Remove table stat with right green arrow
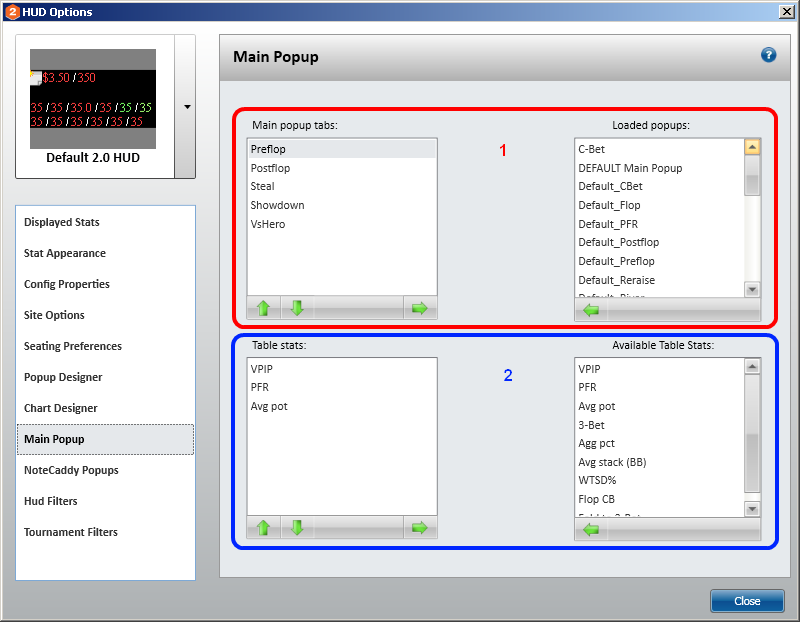800x622 pixels. 419,527
